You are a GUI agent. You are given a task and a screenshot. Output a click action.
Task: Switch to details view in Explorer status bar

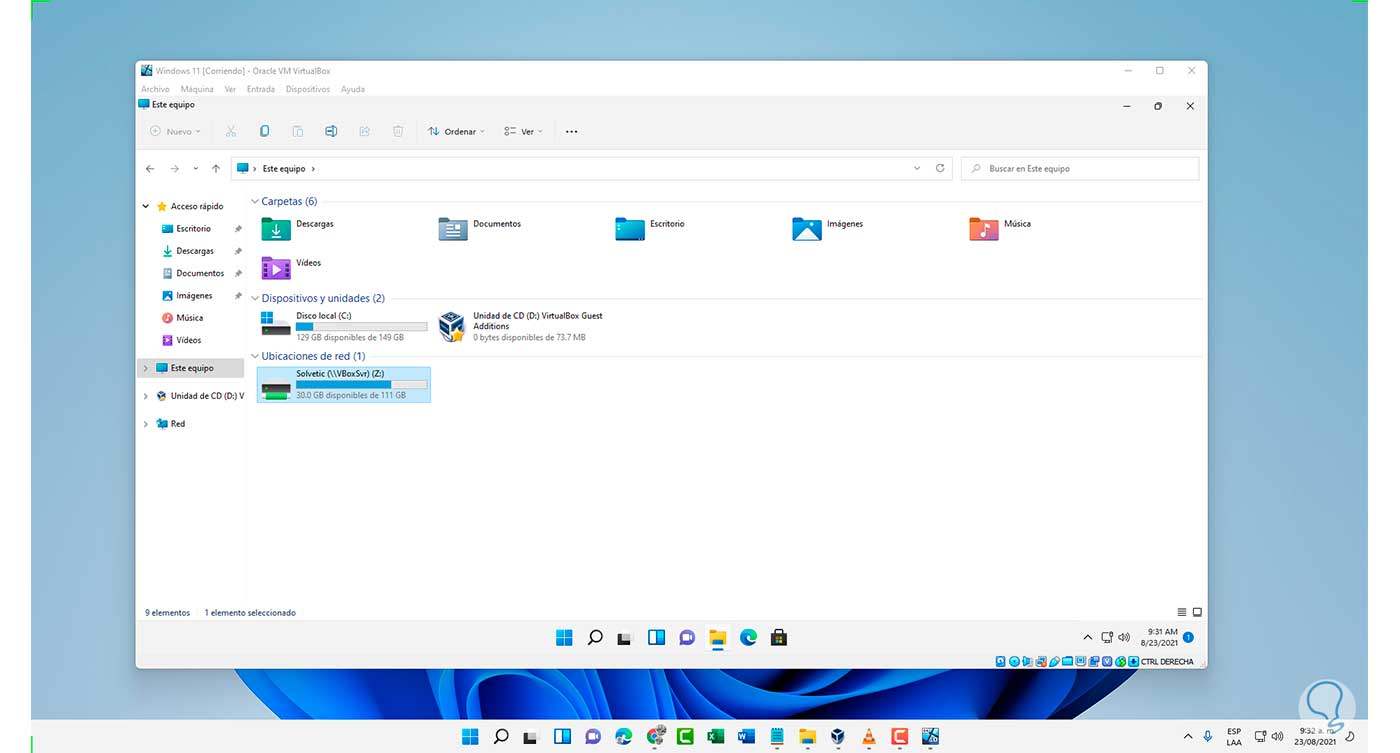coord(1182,612)
